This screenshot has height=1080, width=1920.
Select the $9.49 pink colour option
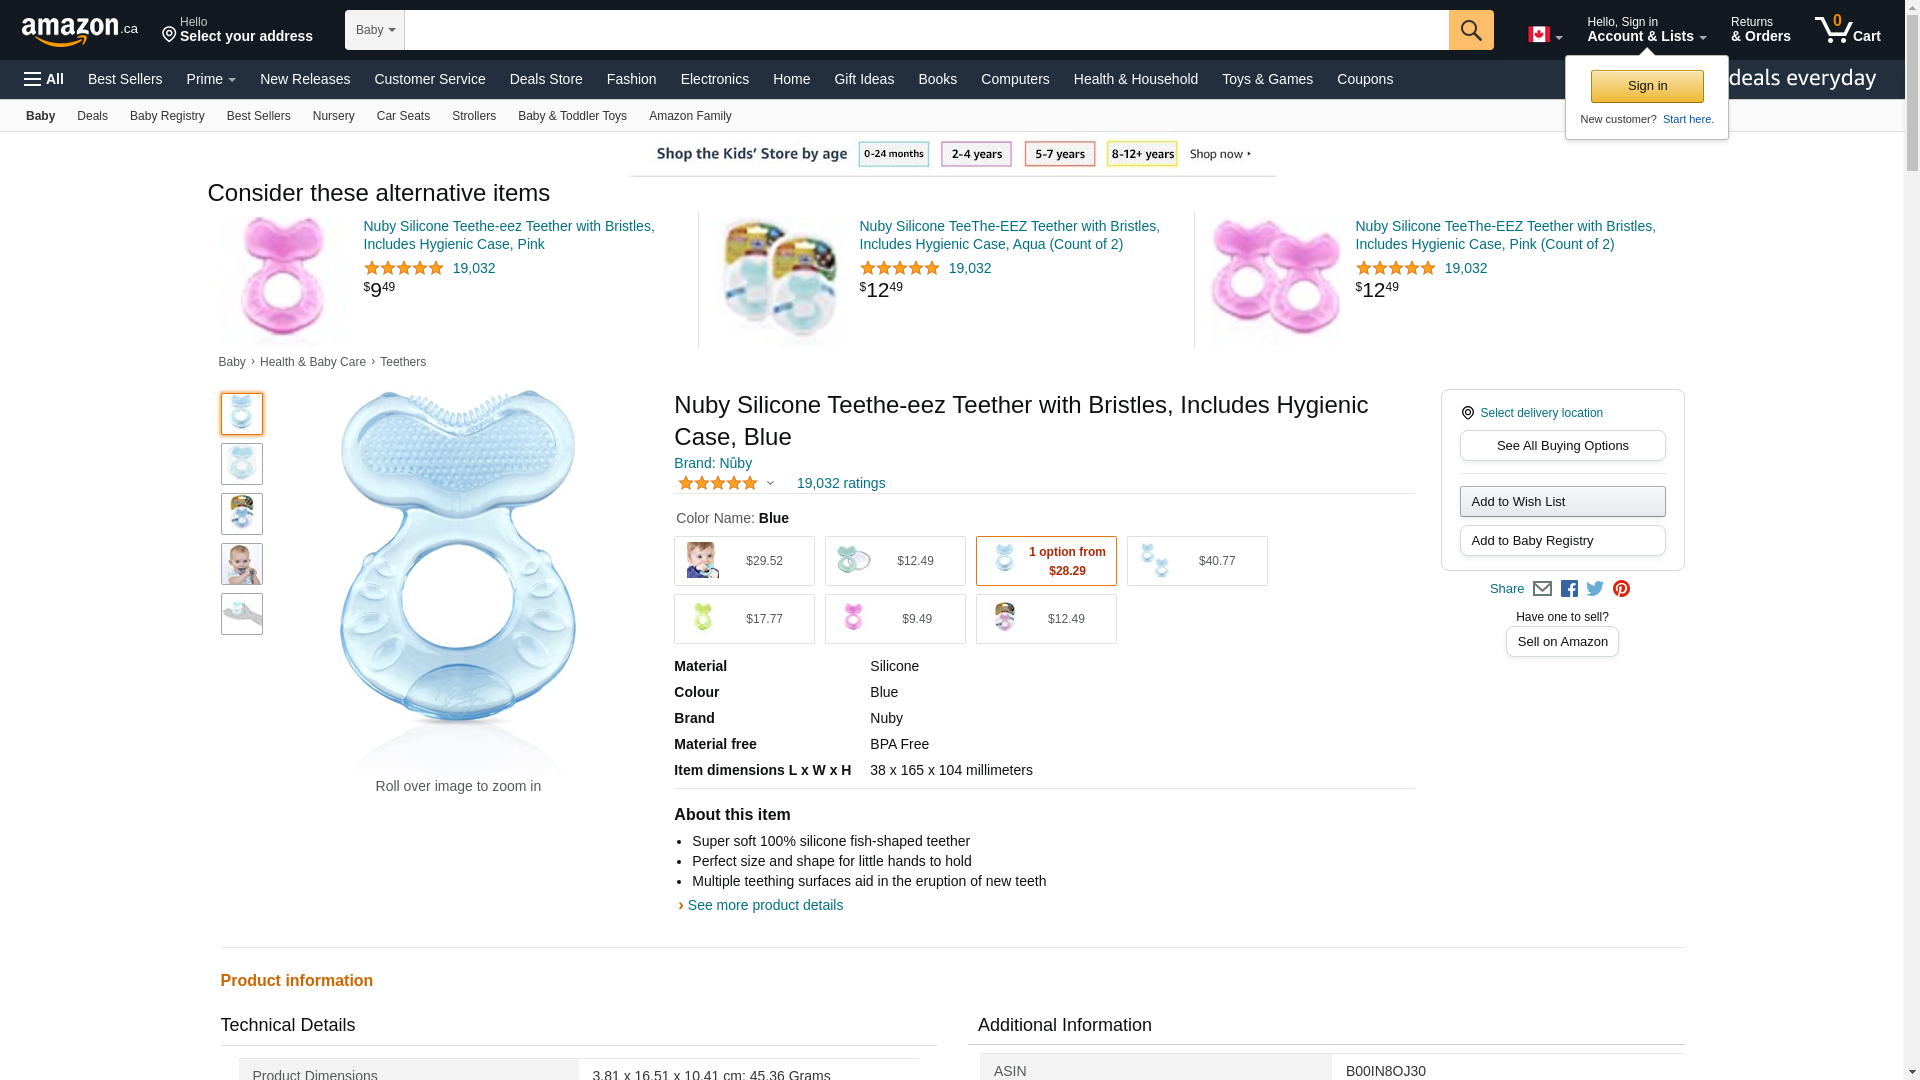click(x=895, y=619)
